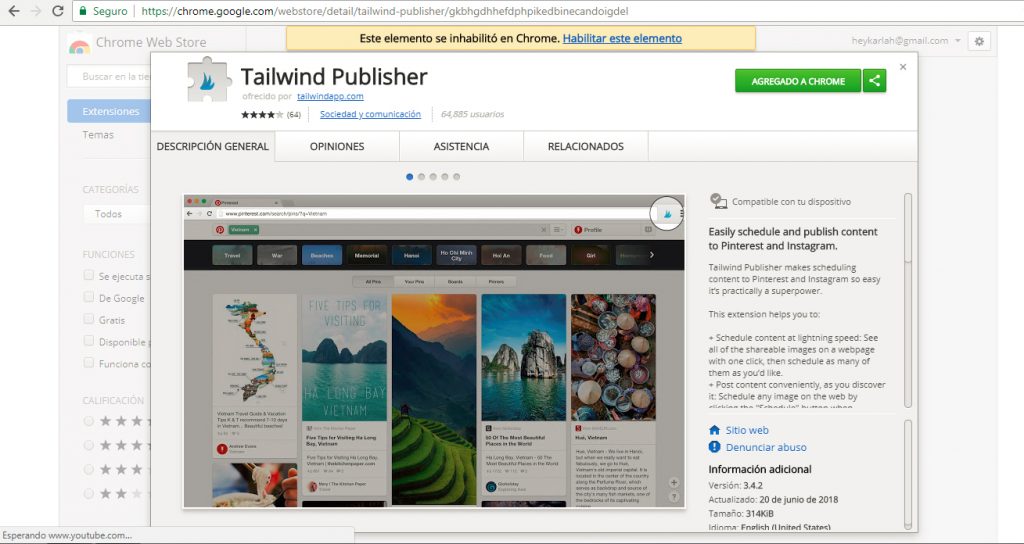Screen dimensions: 1024x544
Task: Select the second star rating radio button
Action: [x=89, y=445]
